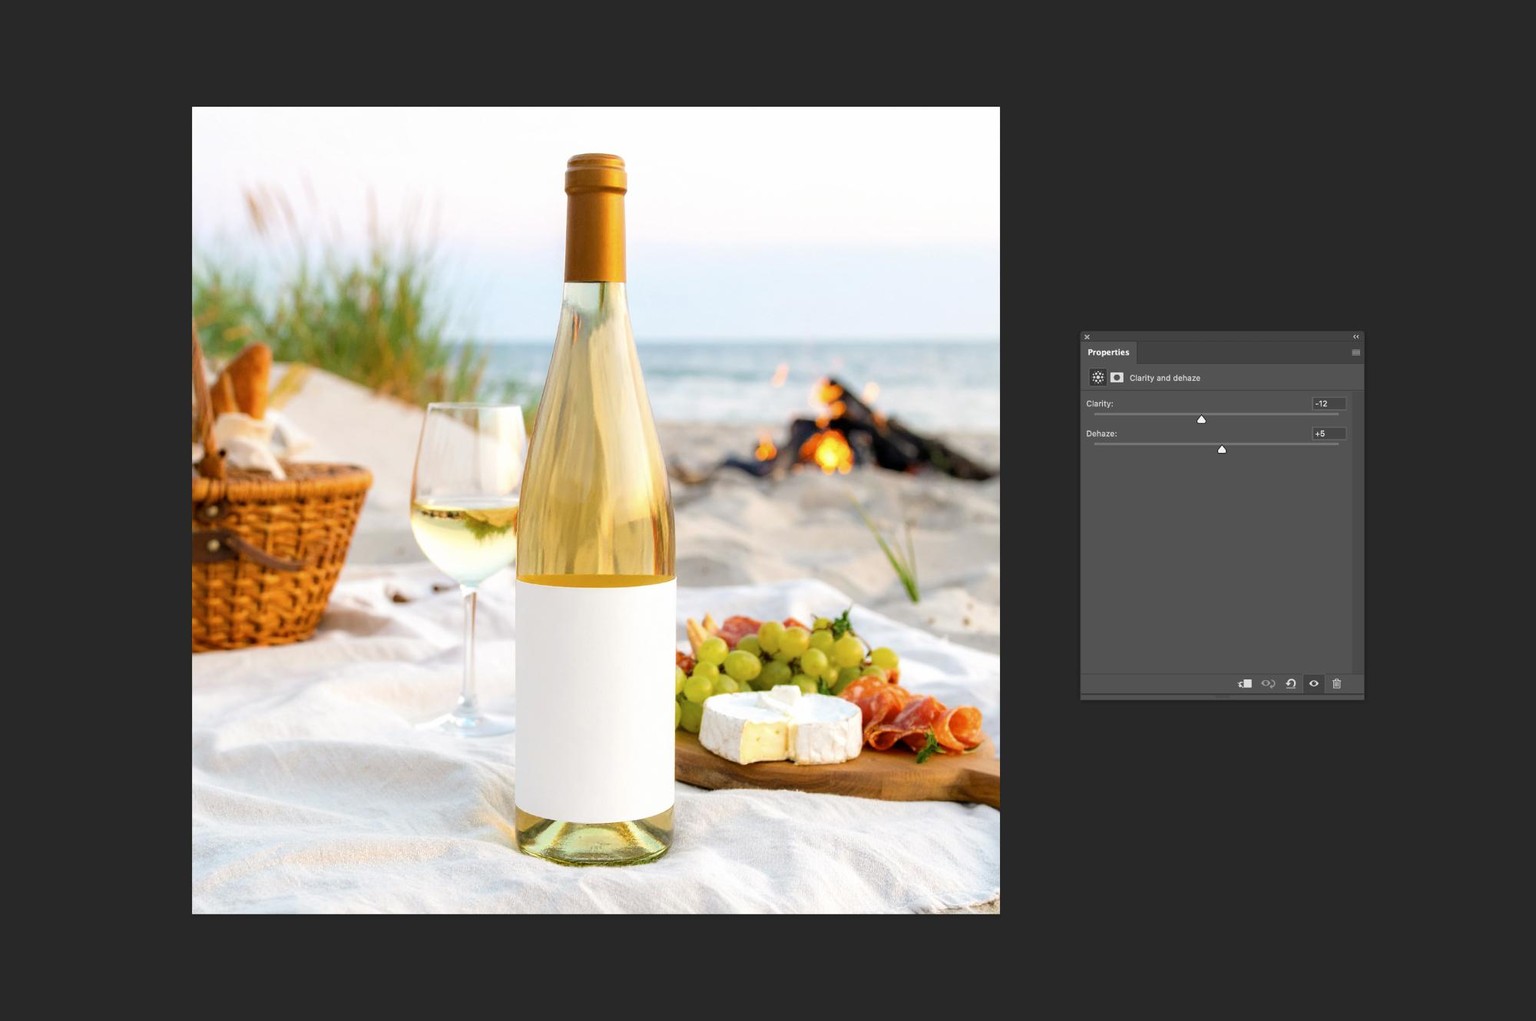Image resolution: width=1536 pixels, height=1021 pixels.
Task: Click the Clarity slider handle
Action: click(1201, 420)
